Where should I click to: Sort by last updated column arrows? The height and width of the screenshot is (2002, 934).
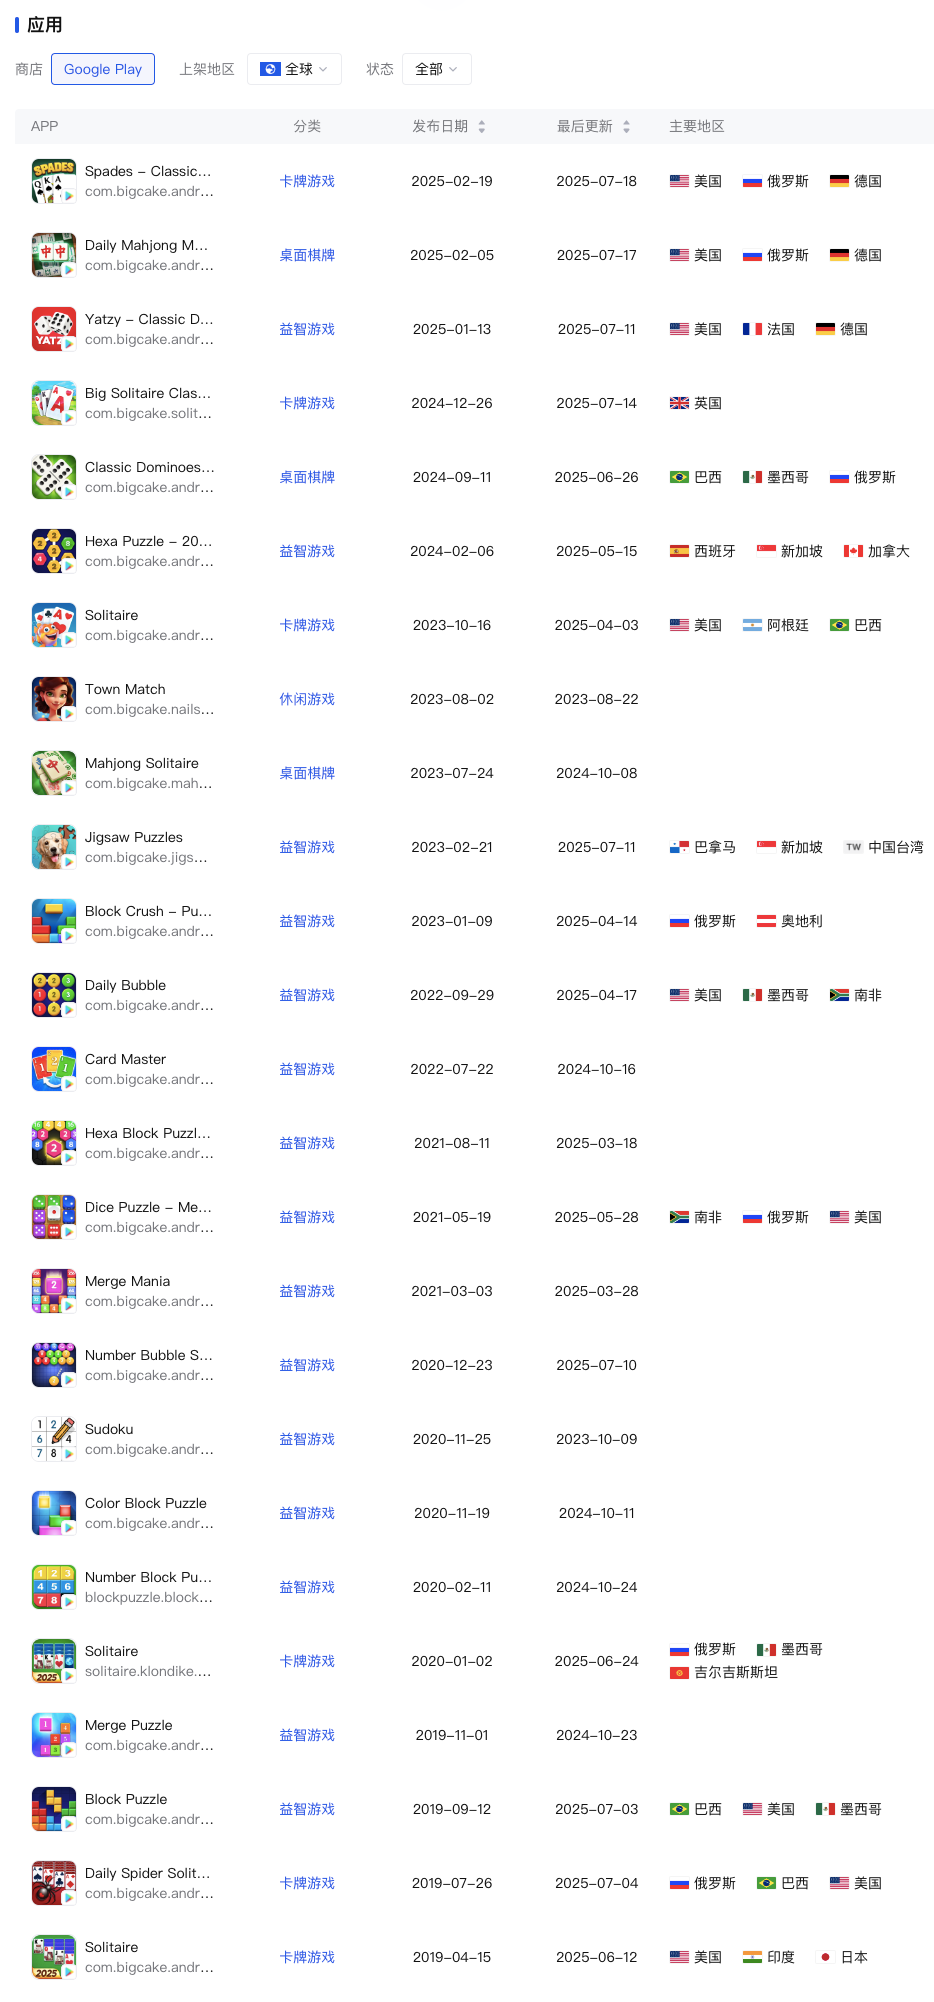coord(627,126)
